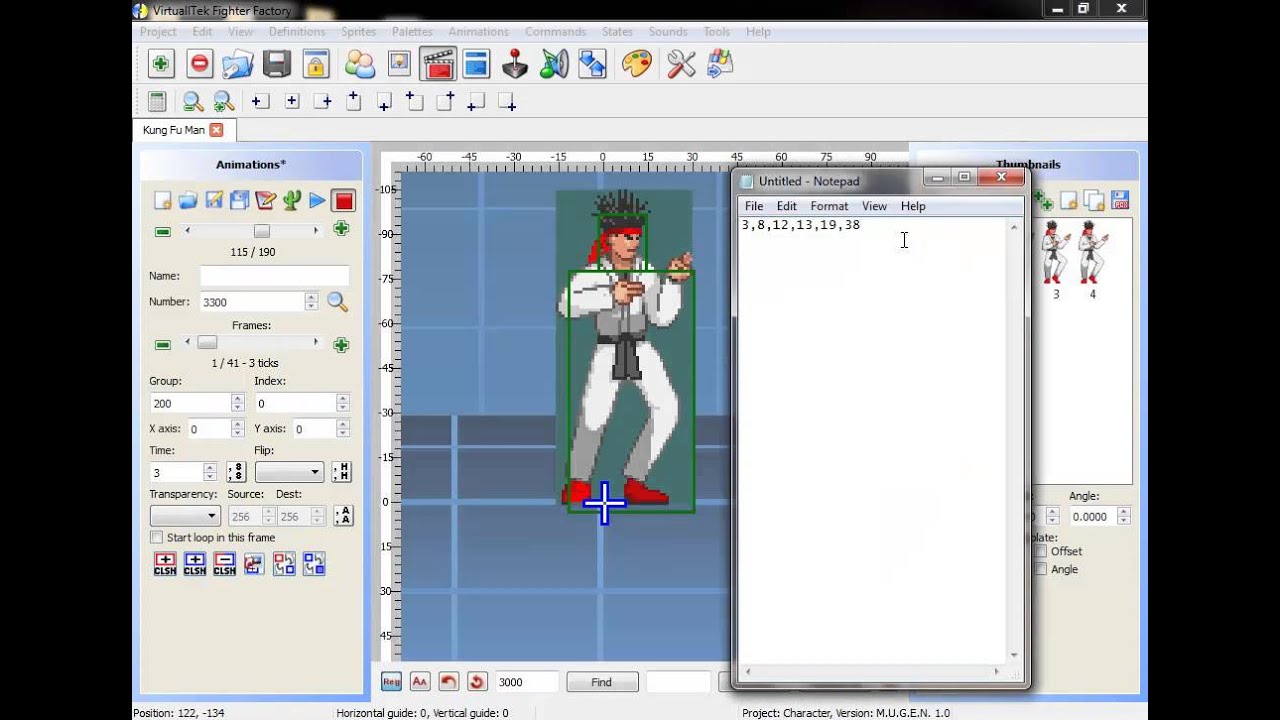Remove animation with green minus button

pos(163,231)
